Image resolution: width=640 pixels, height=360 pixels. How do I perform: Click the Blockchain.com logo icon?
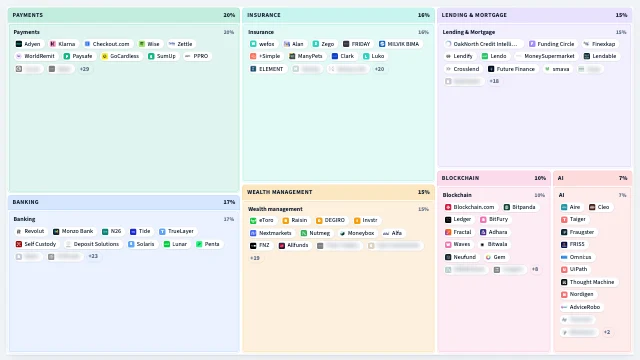point(448,207)
